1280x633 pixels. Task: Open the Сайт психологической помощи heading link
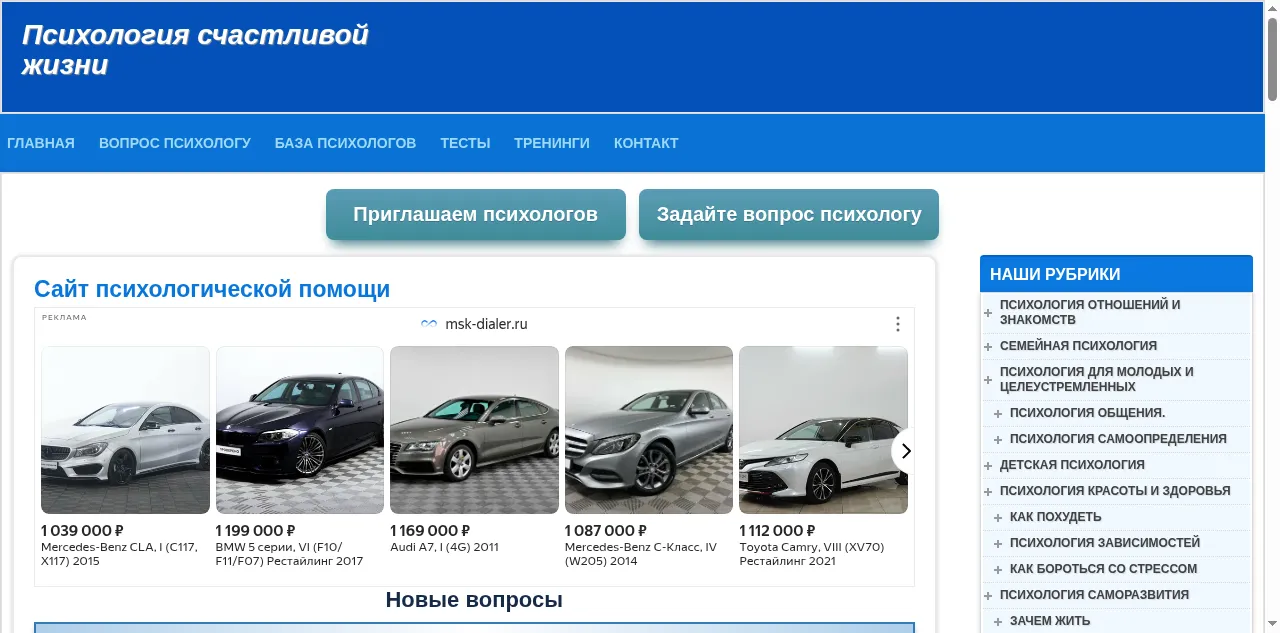(212, 289)
